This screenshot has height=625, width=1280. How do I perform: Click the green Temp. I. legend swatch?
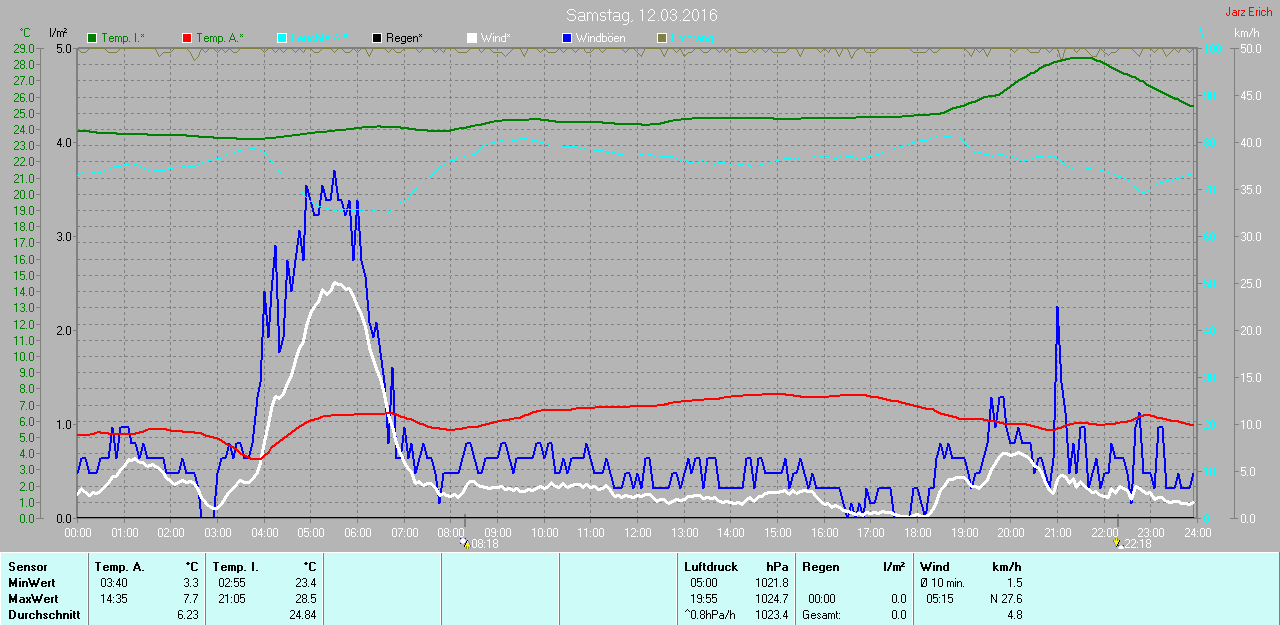pyautogui.click(x=93, y=38)
